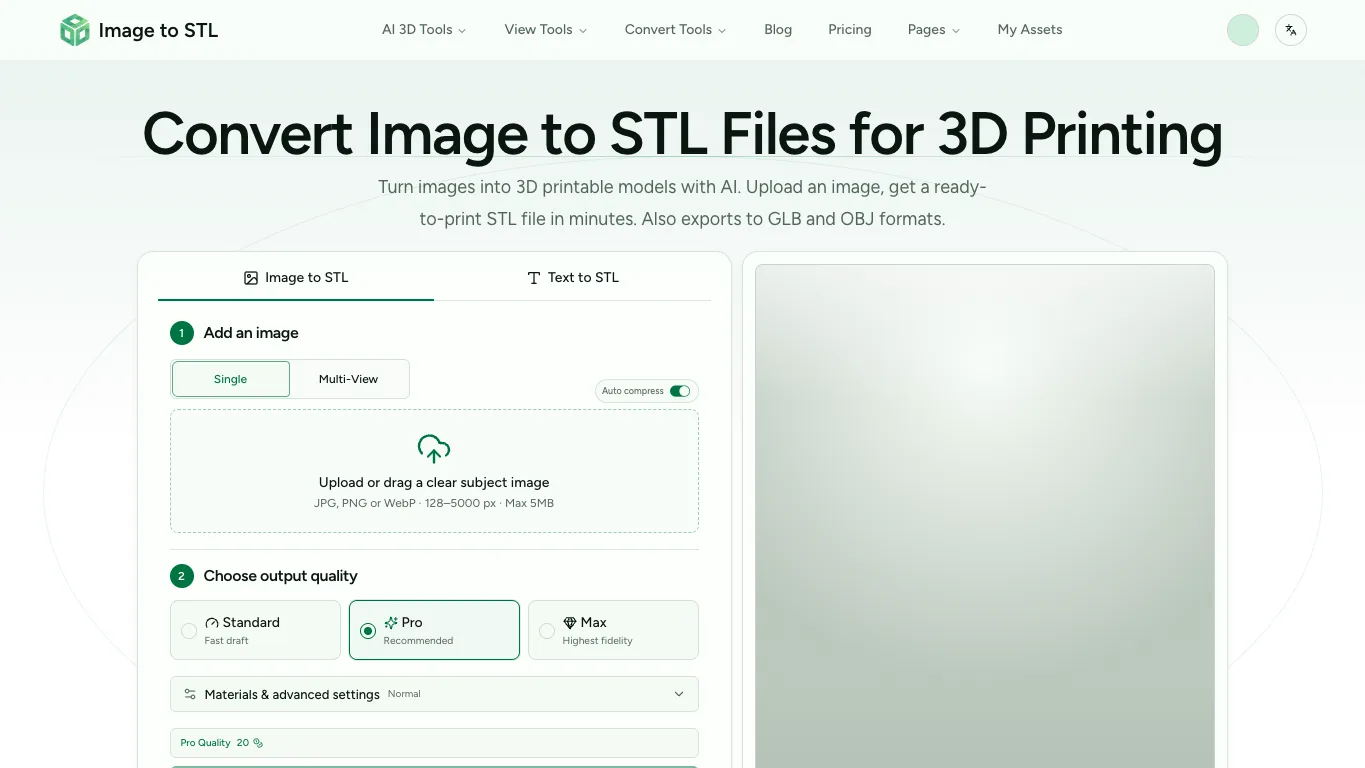Select the Standard quality radio button
This screenshot has height=768, width=1365.
click(x=189, y=631)
